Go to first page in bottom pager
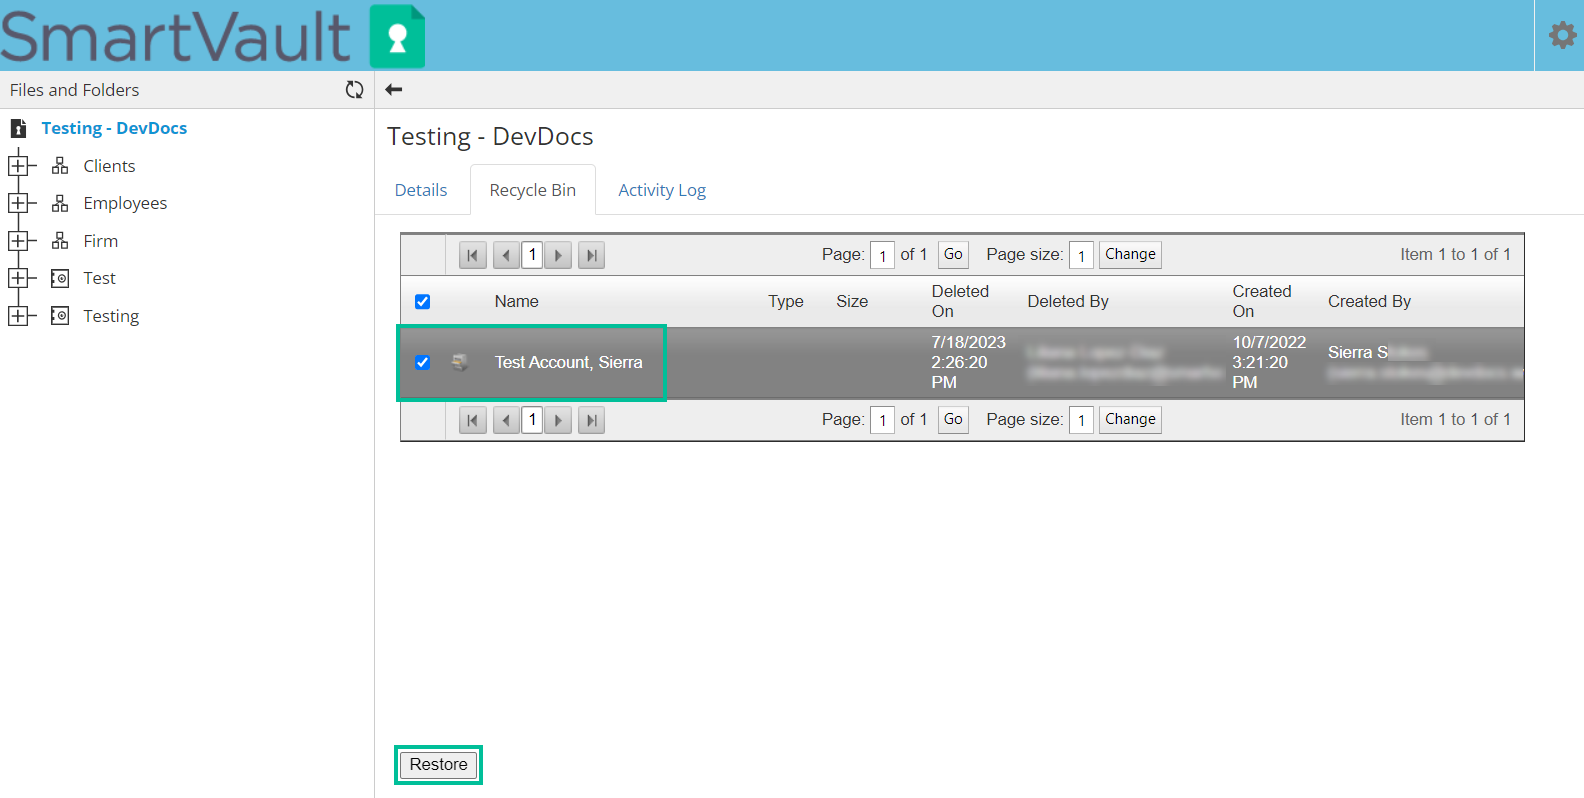 pos(473,420)
